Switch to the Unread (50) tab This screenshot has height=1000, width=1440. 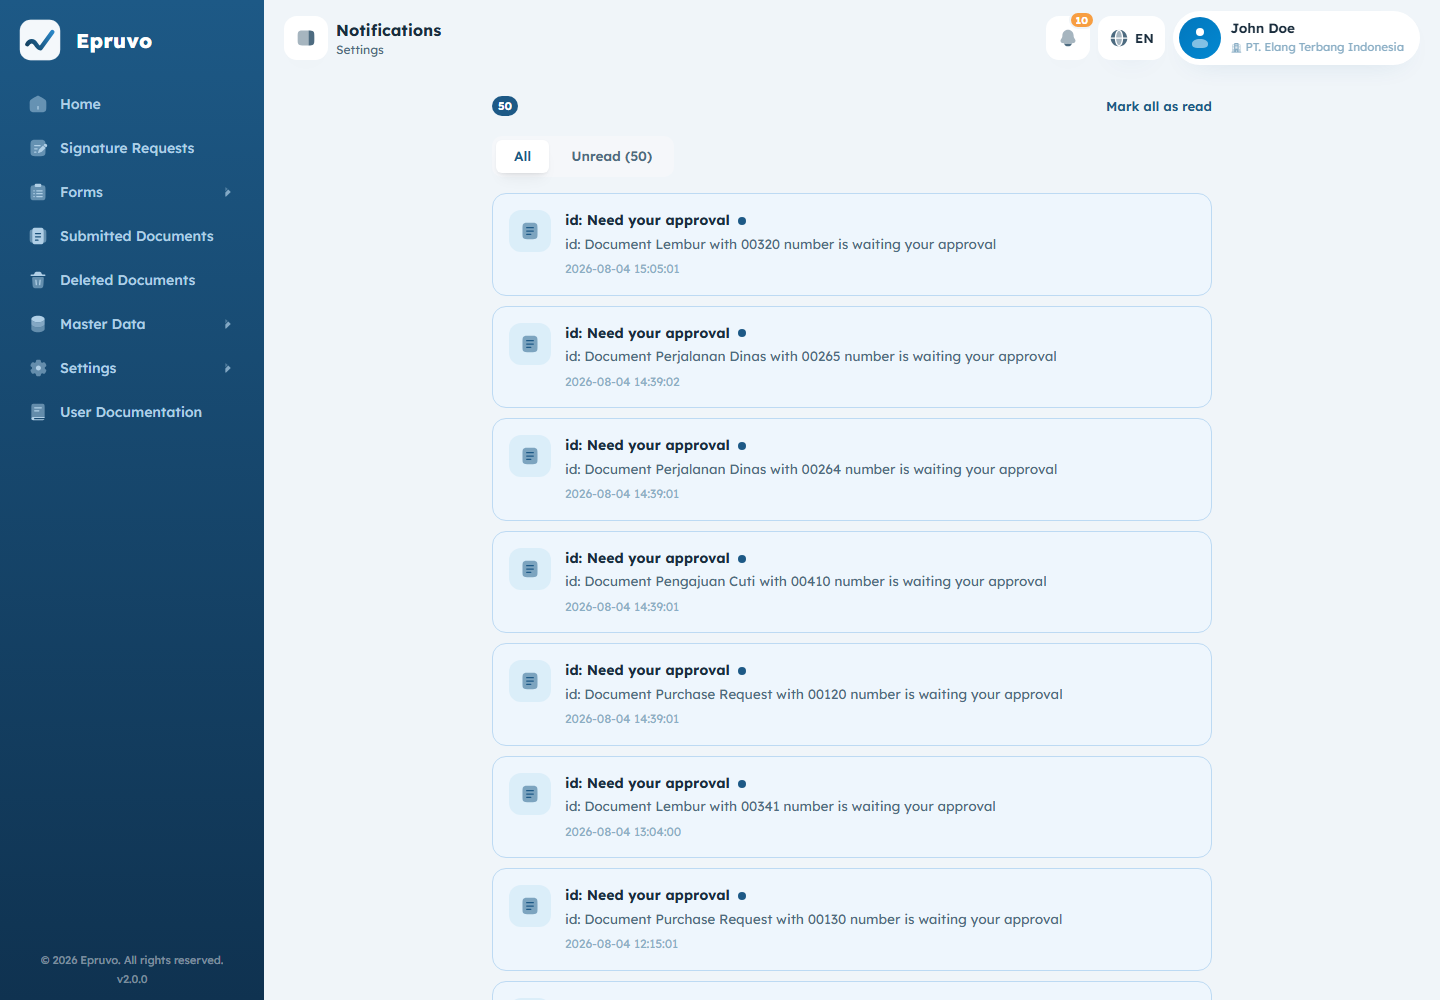point(612,156)
